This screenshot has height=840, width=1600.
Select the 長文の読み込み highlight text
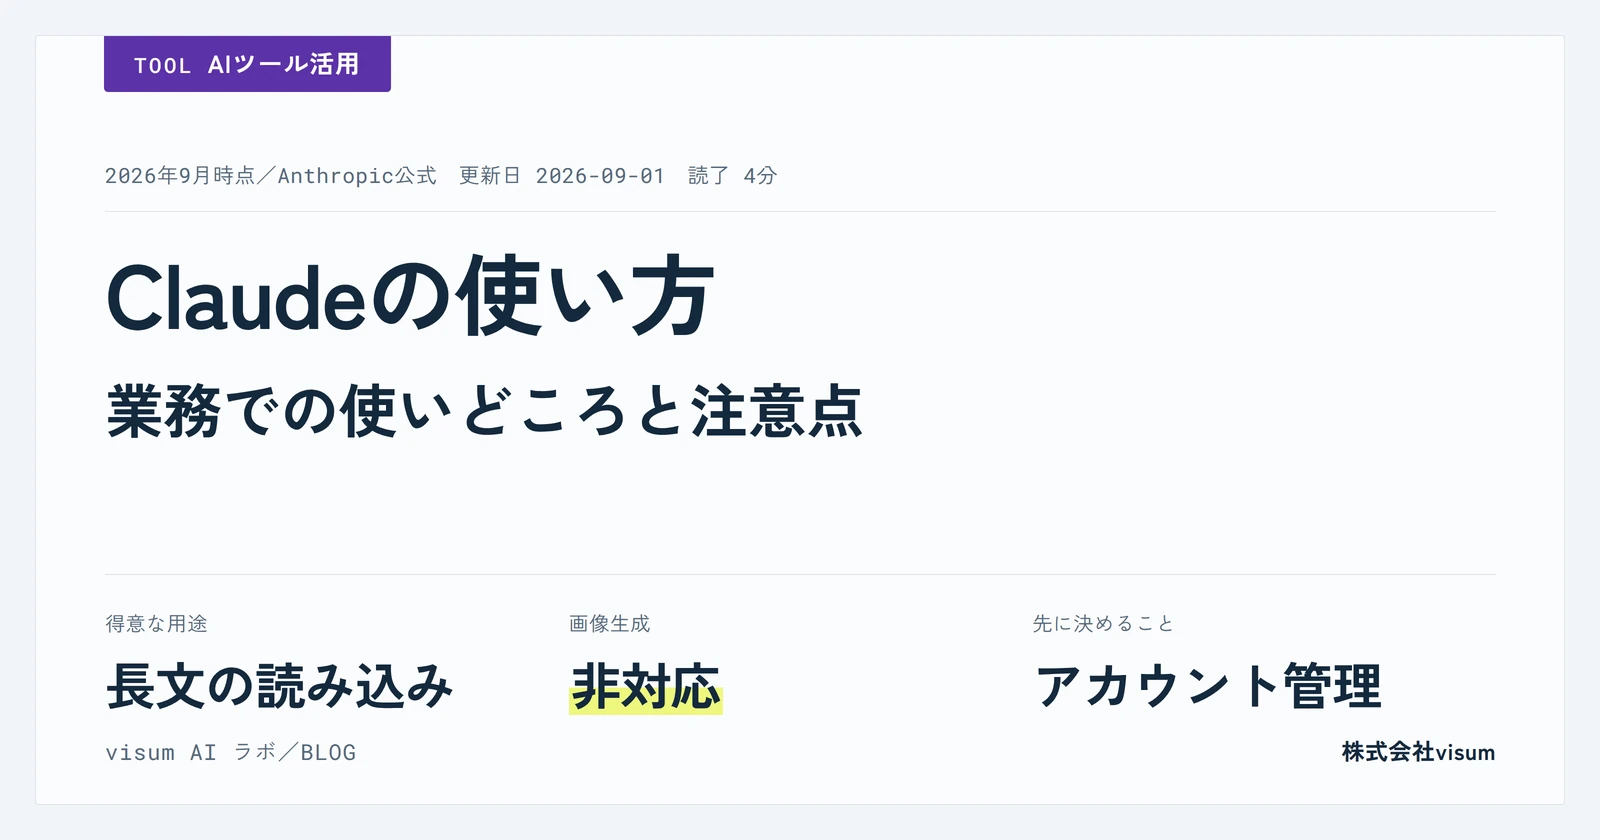(x=280, y=686)
